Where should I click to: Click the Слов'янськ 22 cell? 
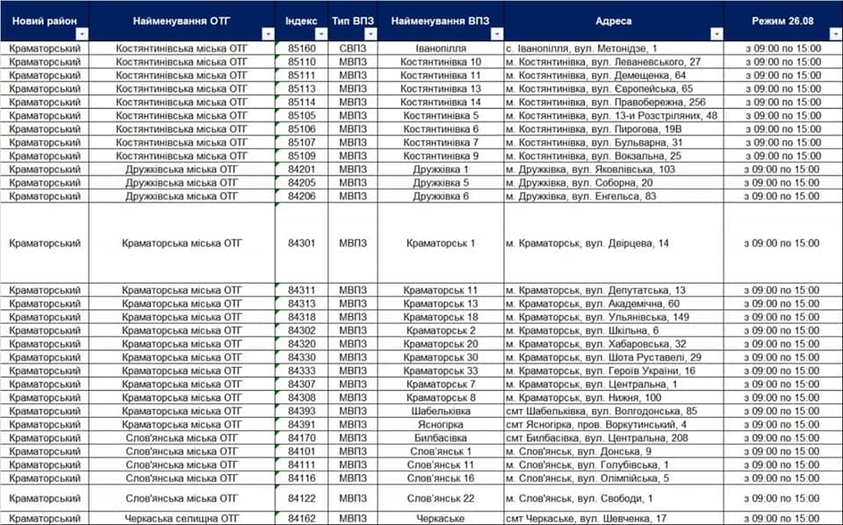(x=440, y=498)
